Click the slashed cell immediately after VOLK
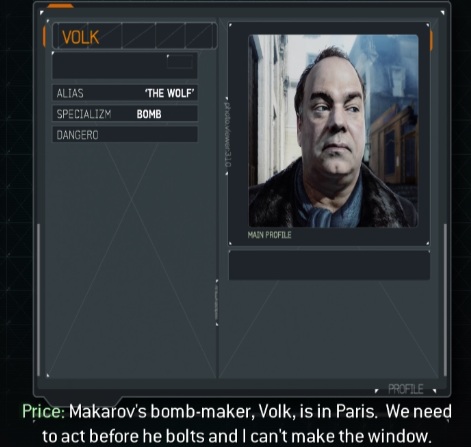 tap(139, 36)
